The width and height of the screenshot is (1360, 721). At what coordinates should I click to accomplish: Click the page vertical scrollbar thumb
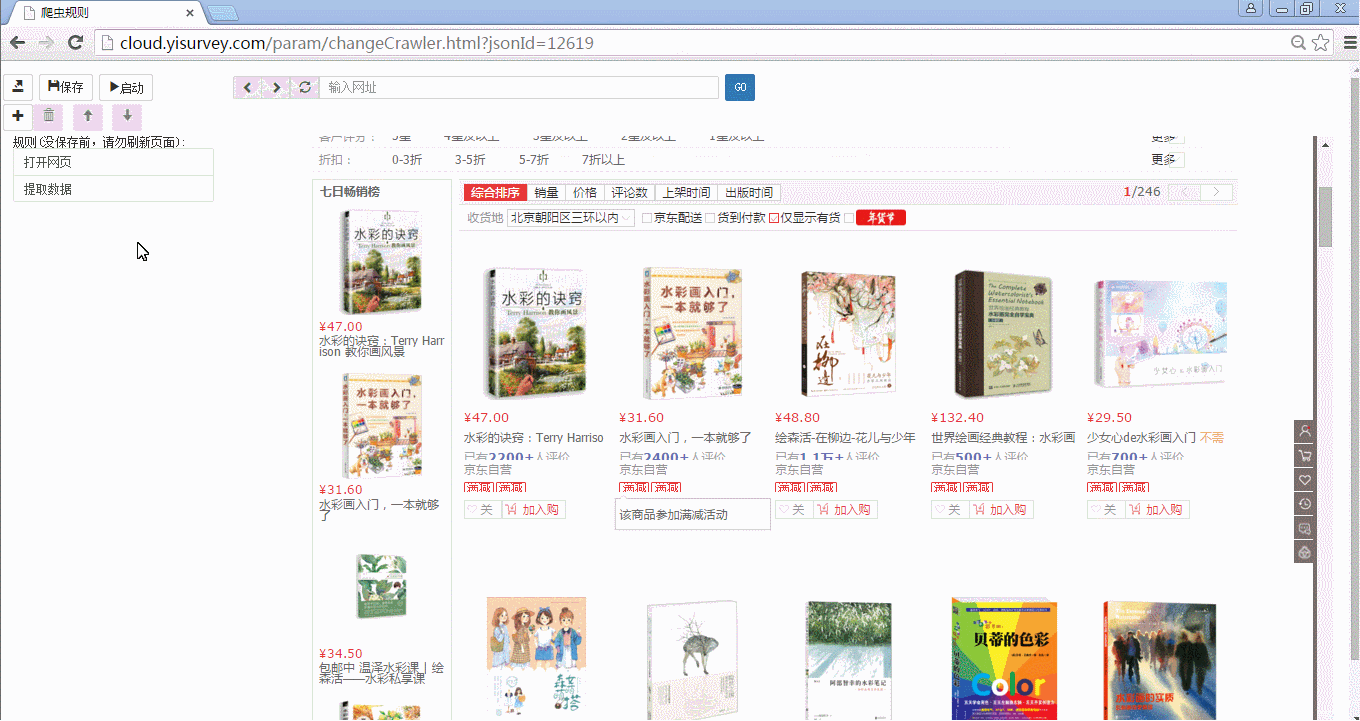pyautogui.click(x=1326, y=216)
